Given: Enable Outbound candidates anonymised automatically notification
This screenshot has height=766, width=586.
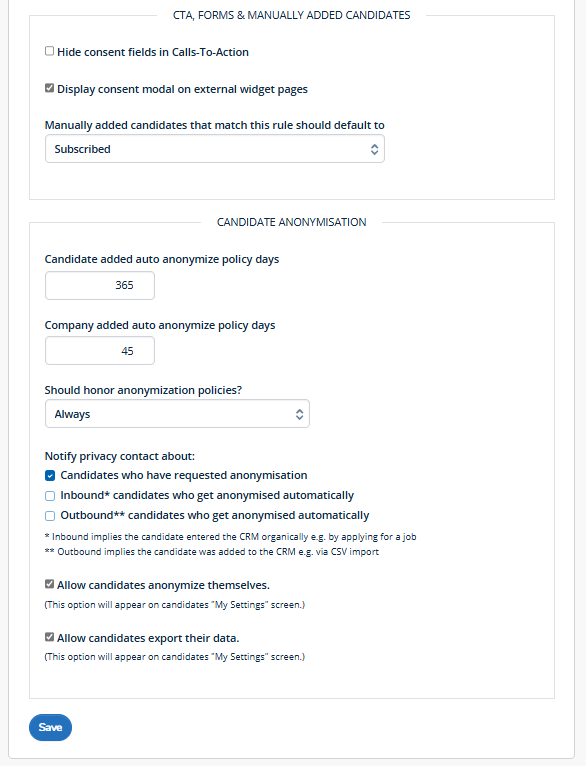Looking at the screenshot, I should 50,516.
